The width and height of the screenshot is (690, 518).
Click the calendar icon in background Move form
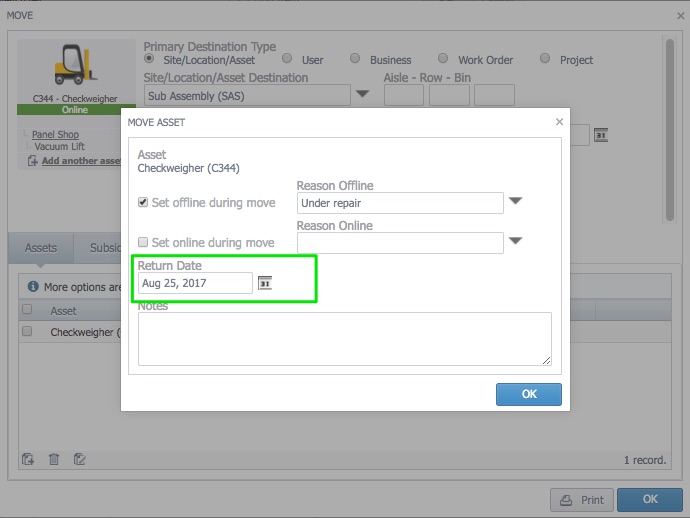(601, 135)
